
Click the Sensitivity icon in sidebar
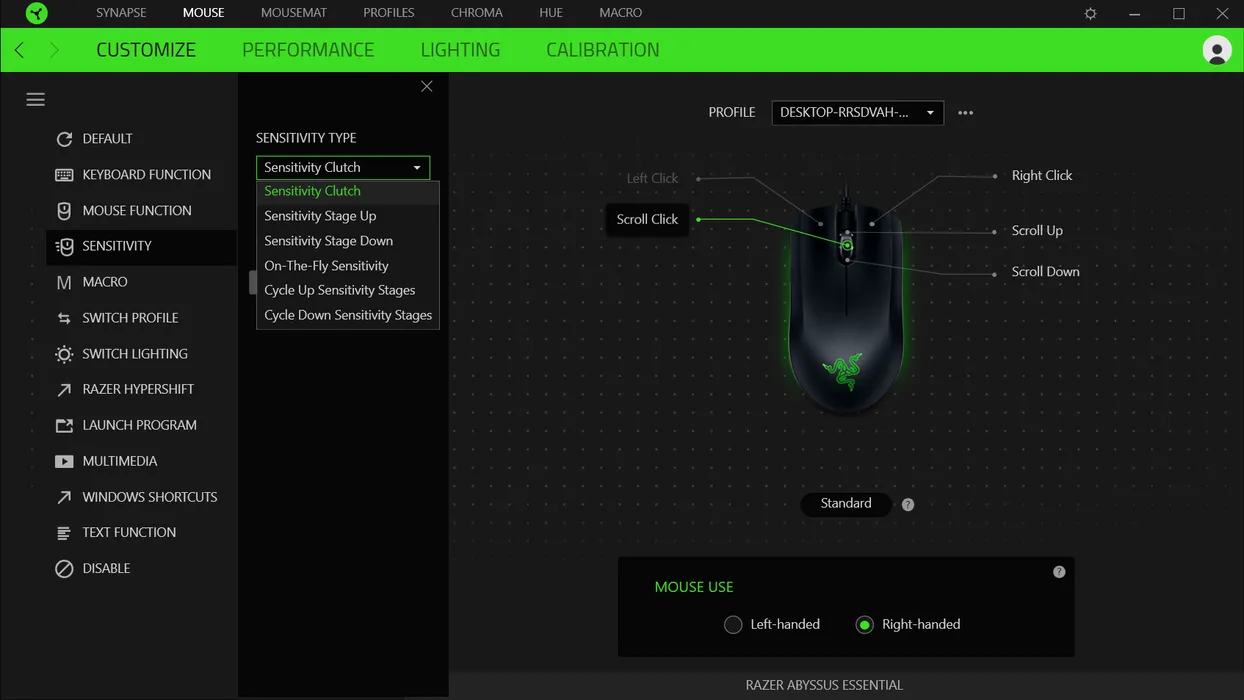tap(64, 246)
